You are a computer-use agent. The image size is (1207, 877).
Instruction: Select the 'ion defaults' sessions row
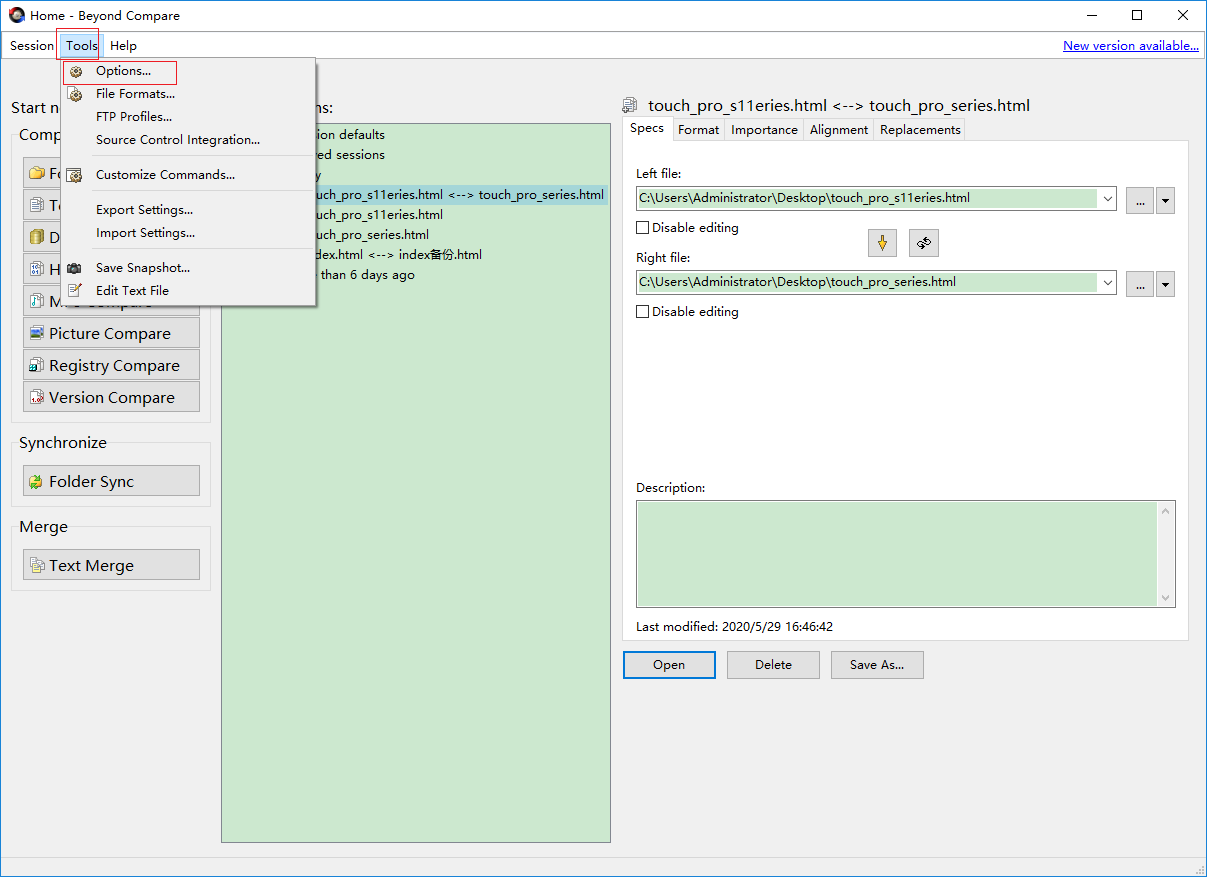tap(351, 135)
